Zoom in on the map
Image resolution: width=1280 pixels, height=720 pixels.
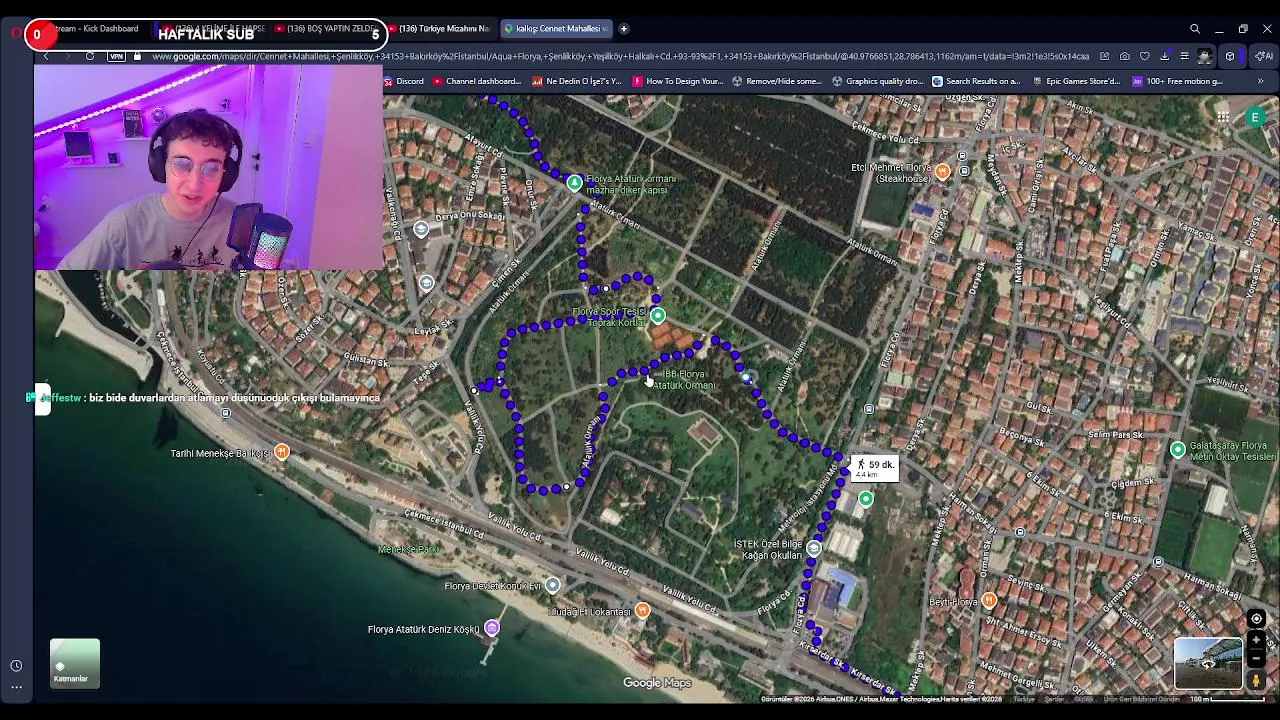1256,641
